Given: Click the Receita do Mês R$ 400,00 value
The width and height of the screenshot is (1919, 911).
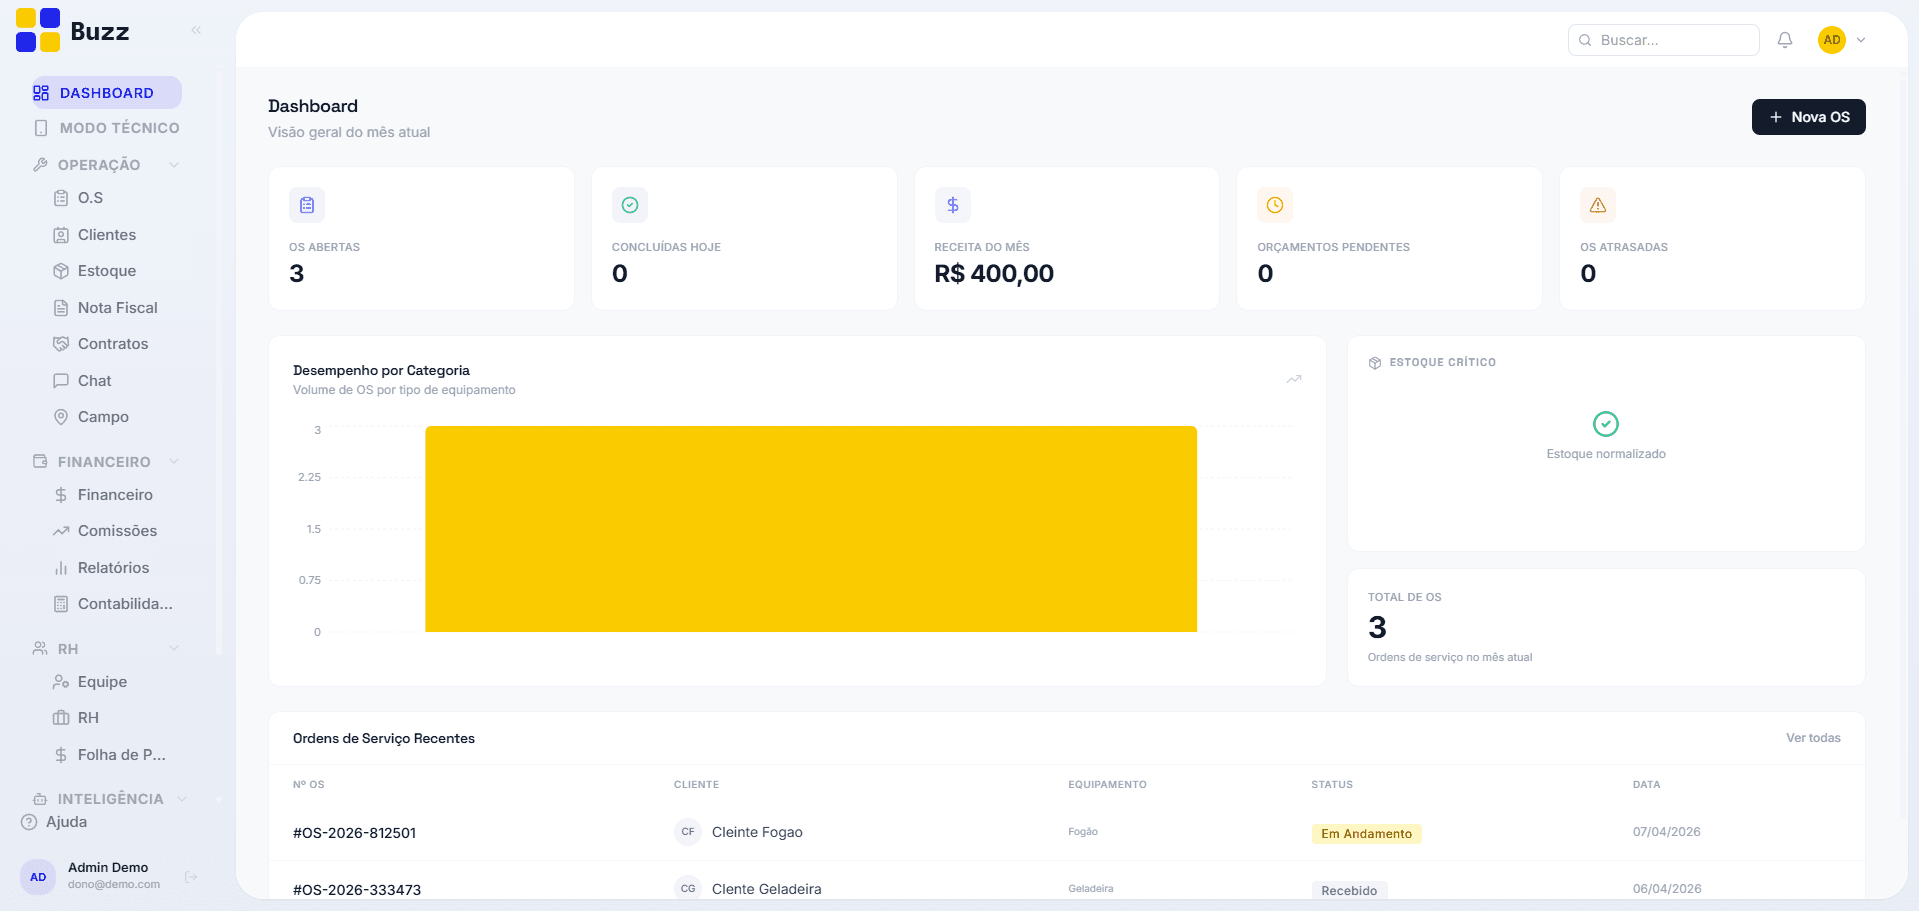Looking at the screenshot, I should pyautogui.click(x=994, y=274).
